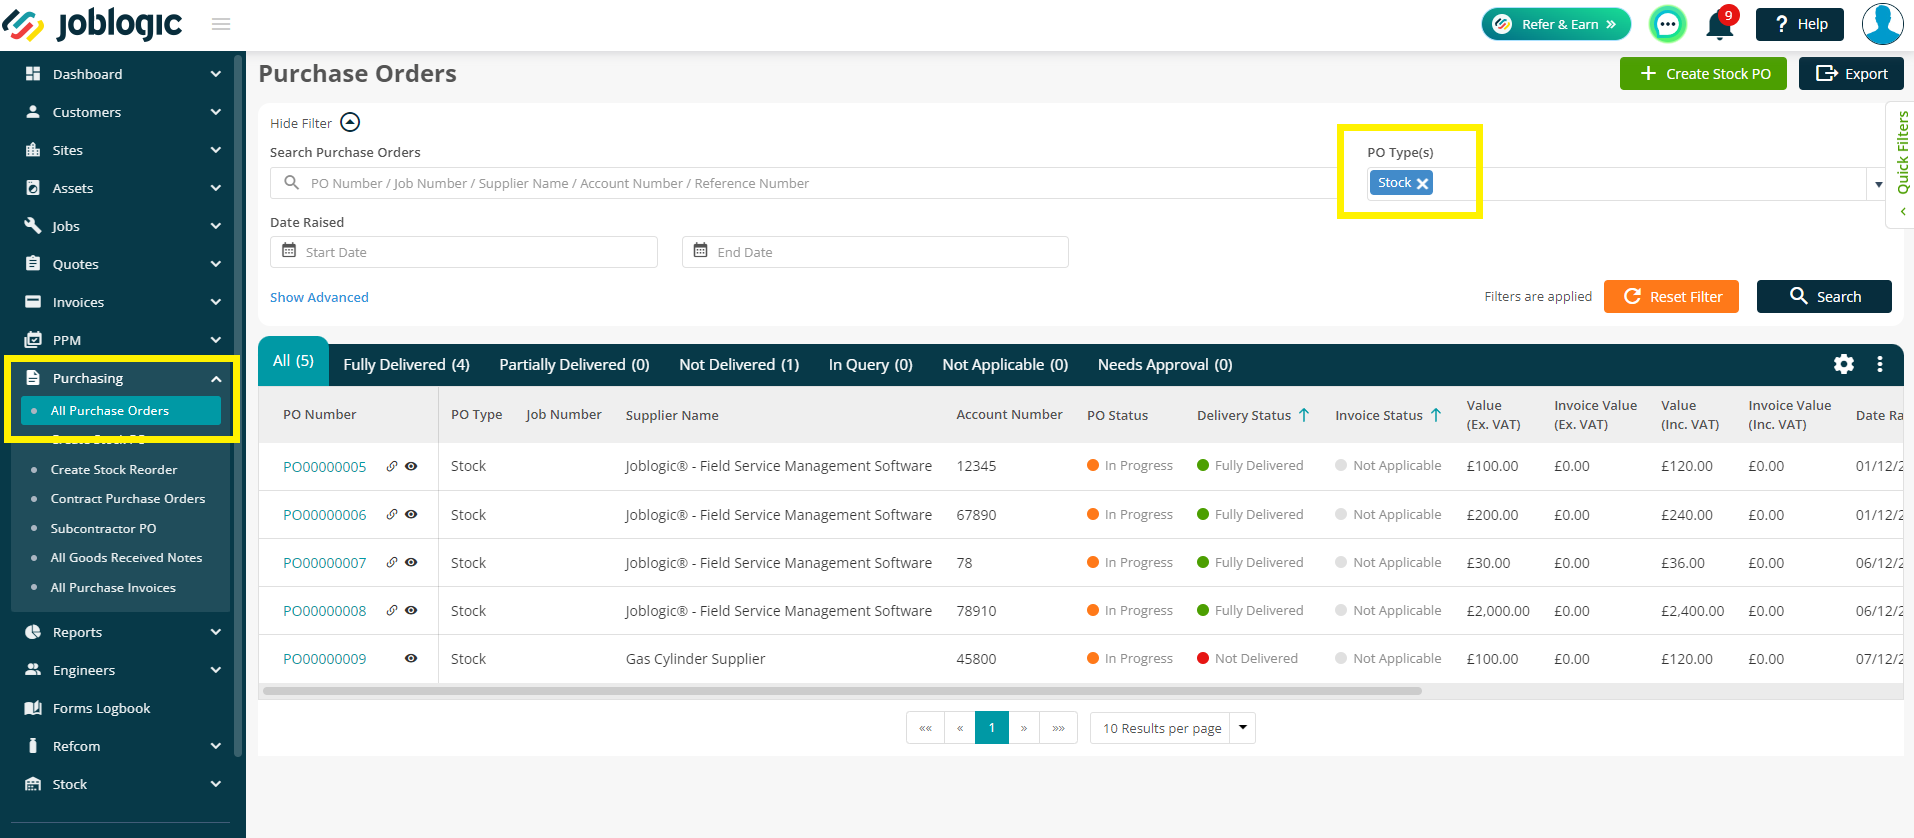Show Advanced filter options

319,297
